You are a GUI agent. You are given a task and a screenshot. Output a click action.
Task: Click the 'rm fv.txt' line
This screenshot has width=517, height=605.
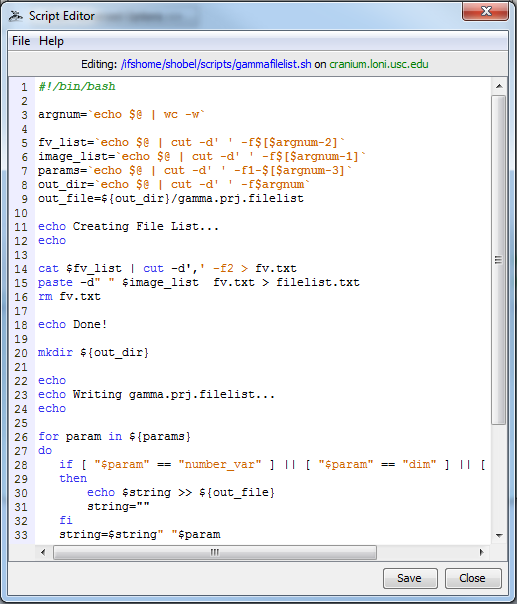point(69,297)
